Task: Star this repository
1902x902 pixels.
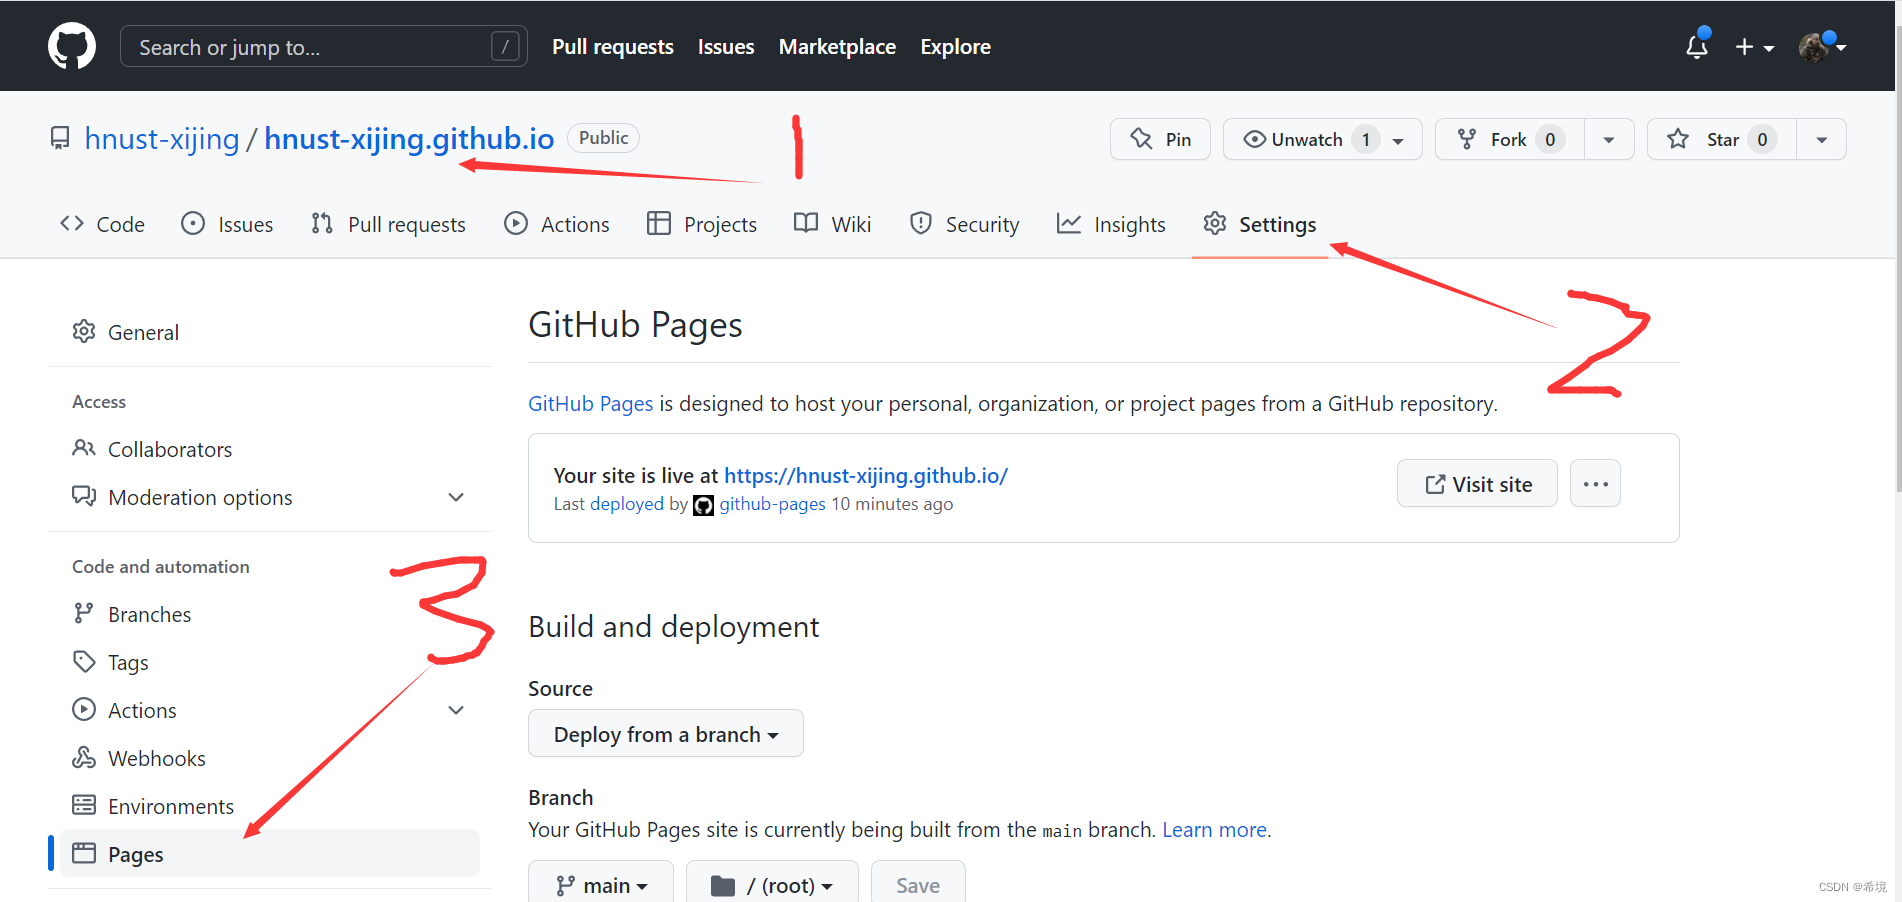Action: point(1721,139)
